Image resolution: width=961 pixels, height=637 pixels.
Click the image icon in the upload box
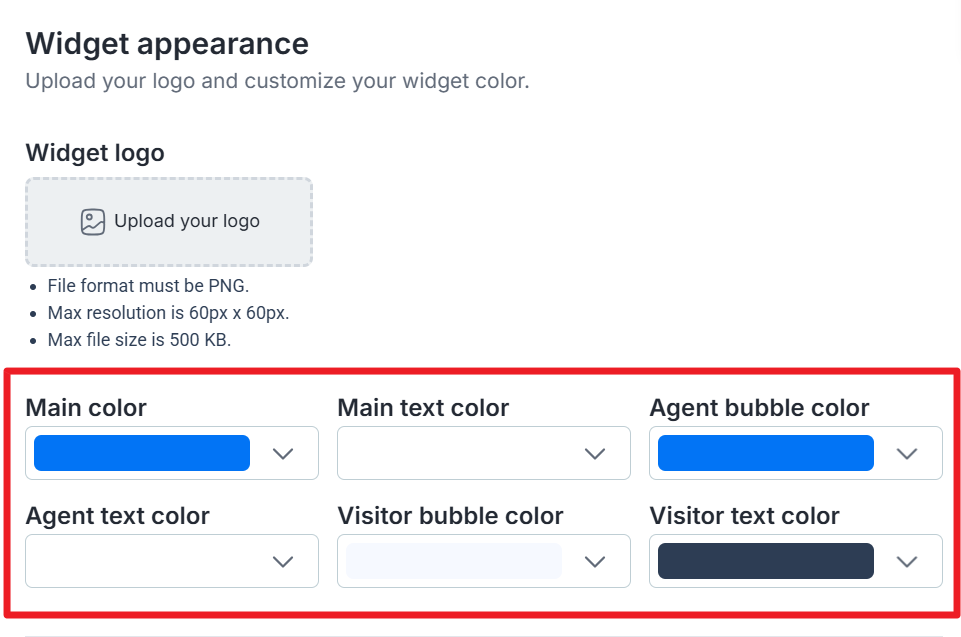93,222
